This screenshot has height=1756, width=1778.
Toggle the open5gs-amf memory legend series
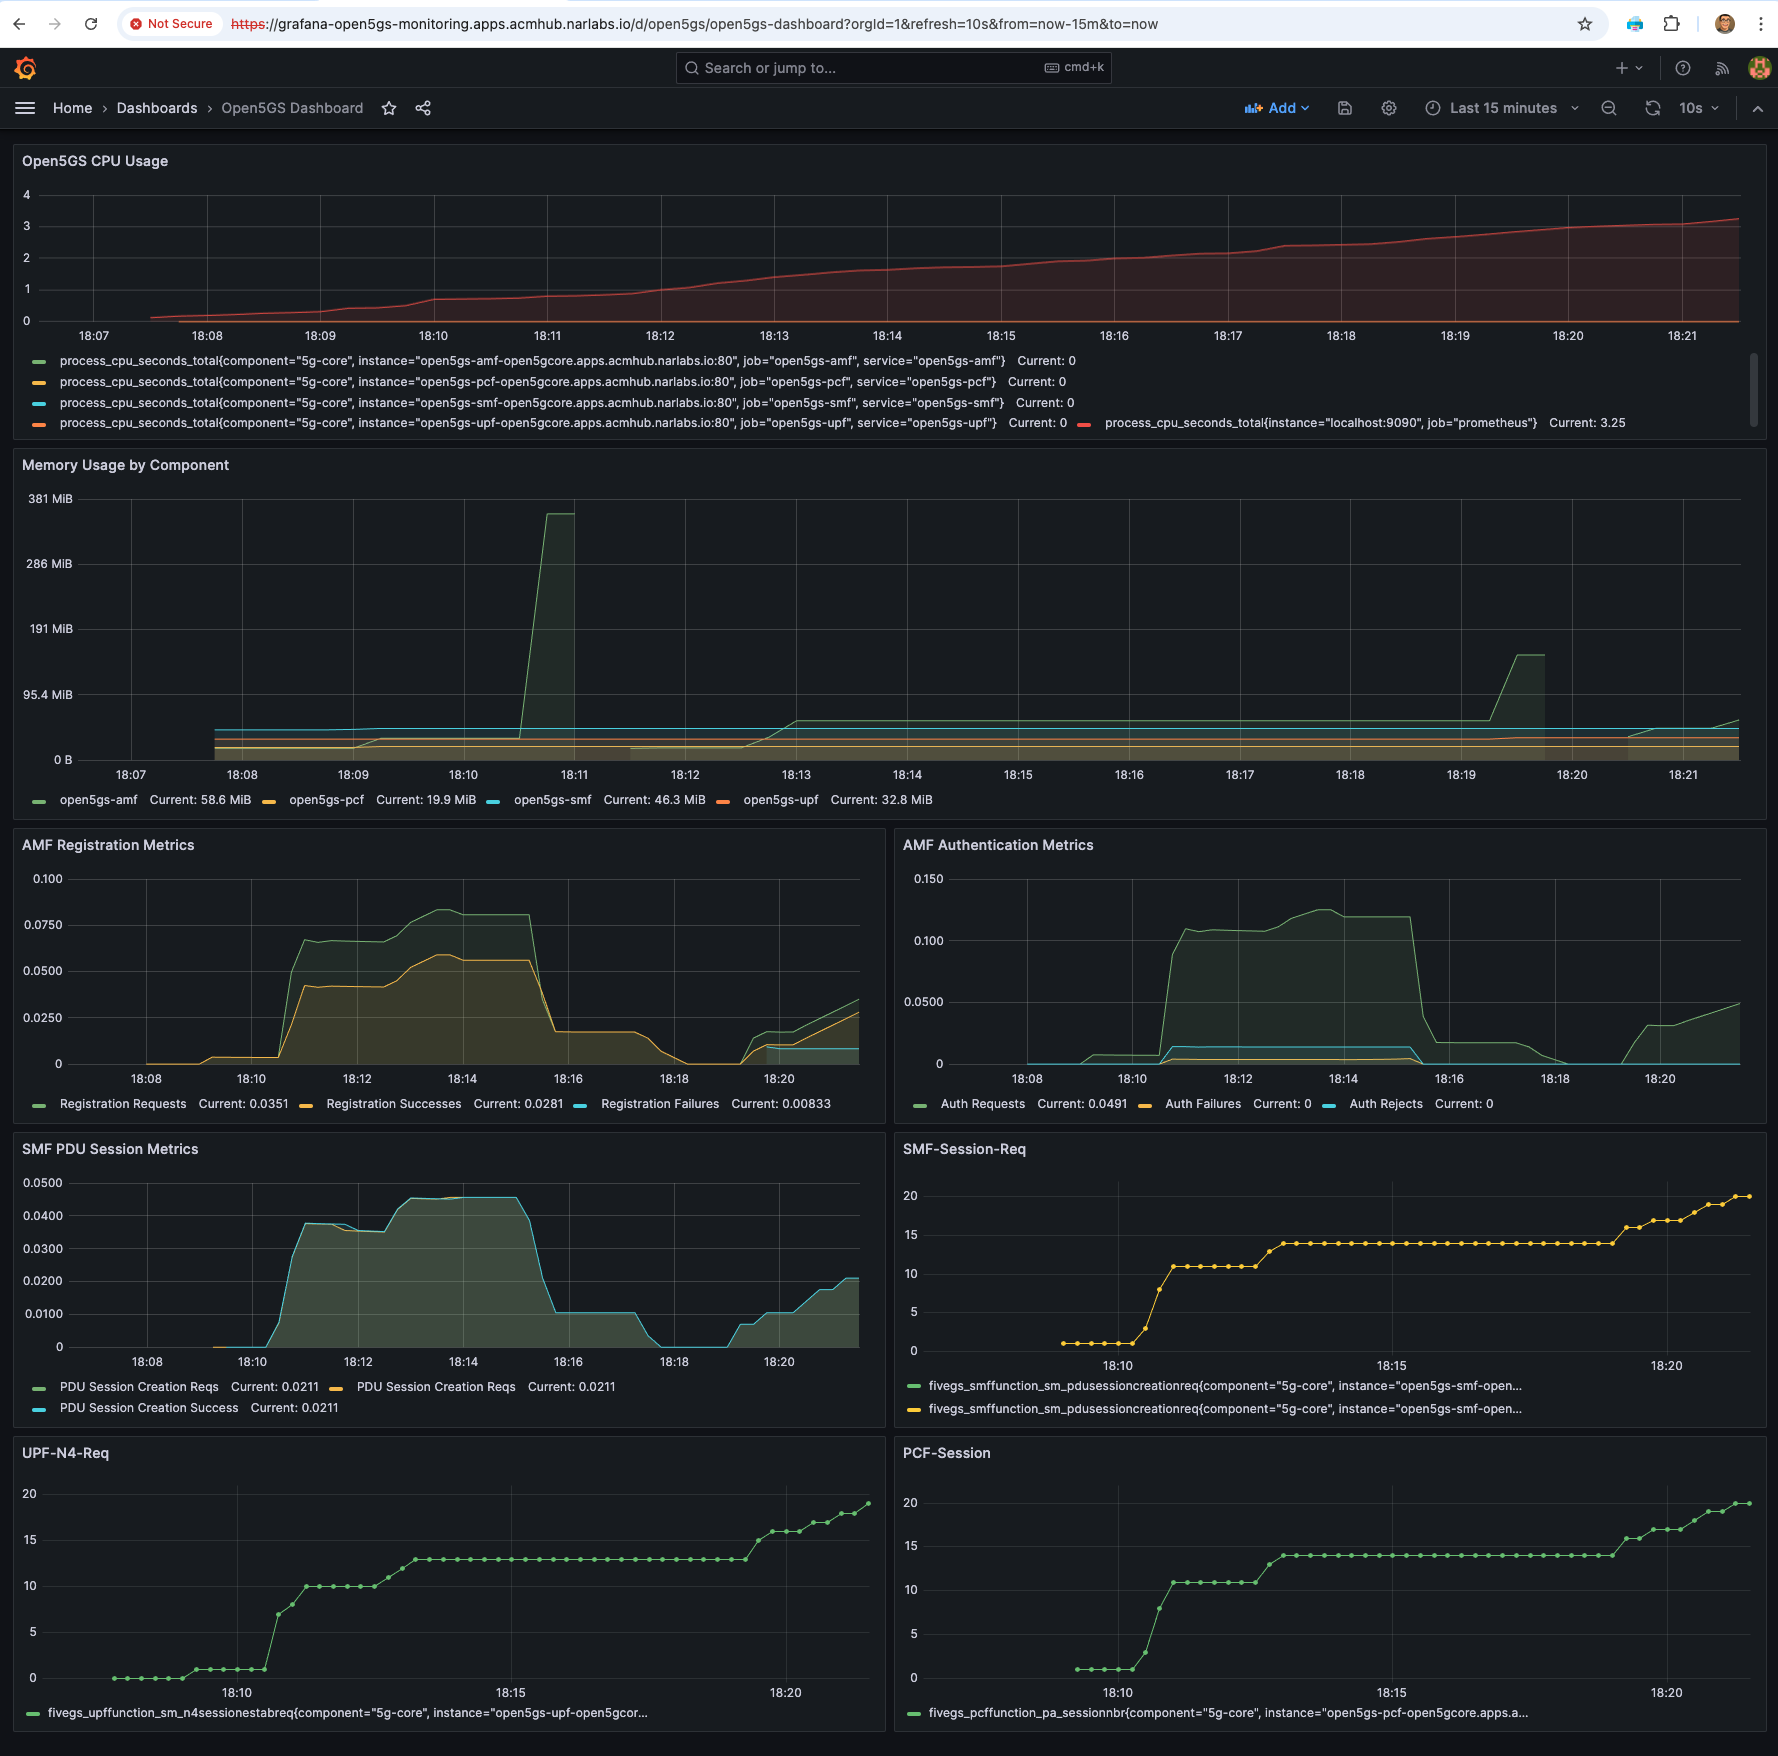pos(98,800)
